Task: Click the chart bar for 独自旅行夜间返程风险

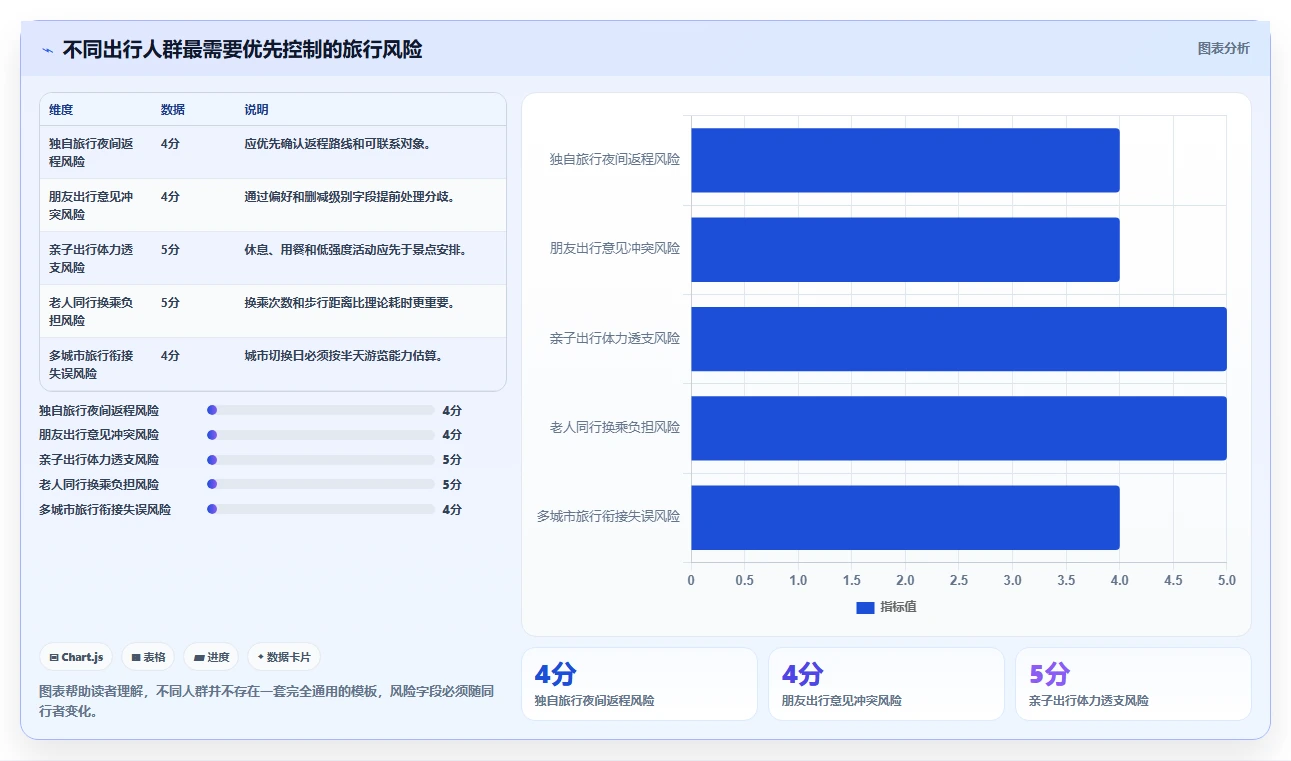Action: 905,160
